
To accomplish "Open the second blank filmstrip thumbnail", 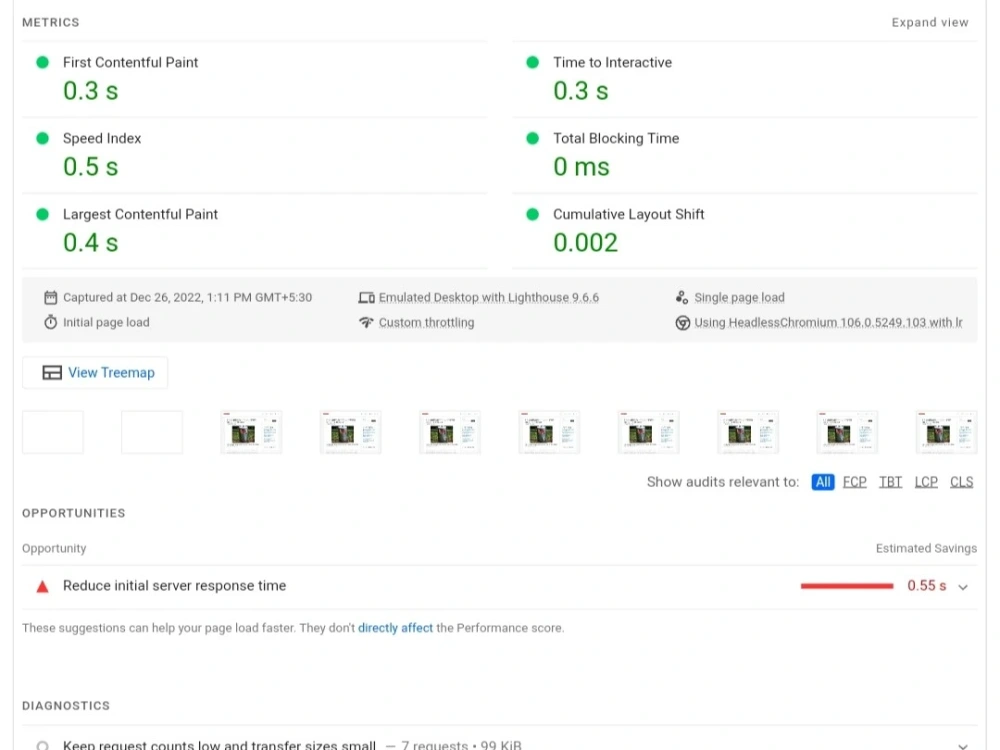I will pos(152,432).
